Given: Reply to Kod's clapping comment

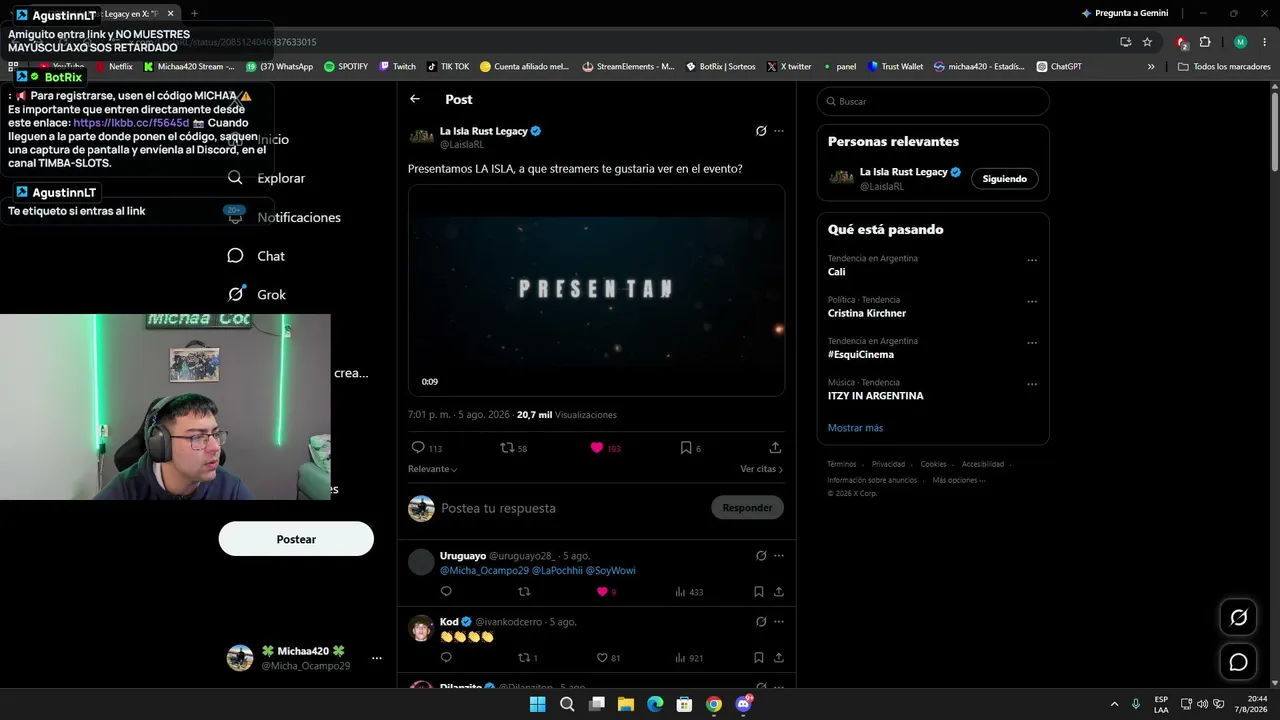Looking at the screenshot, I should click(446, 658).
